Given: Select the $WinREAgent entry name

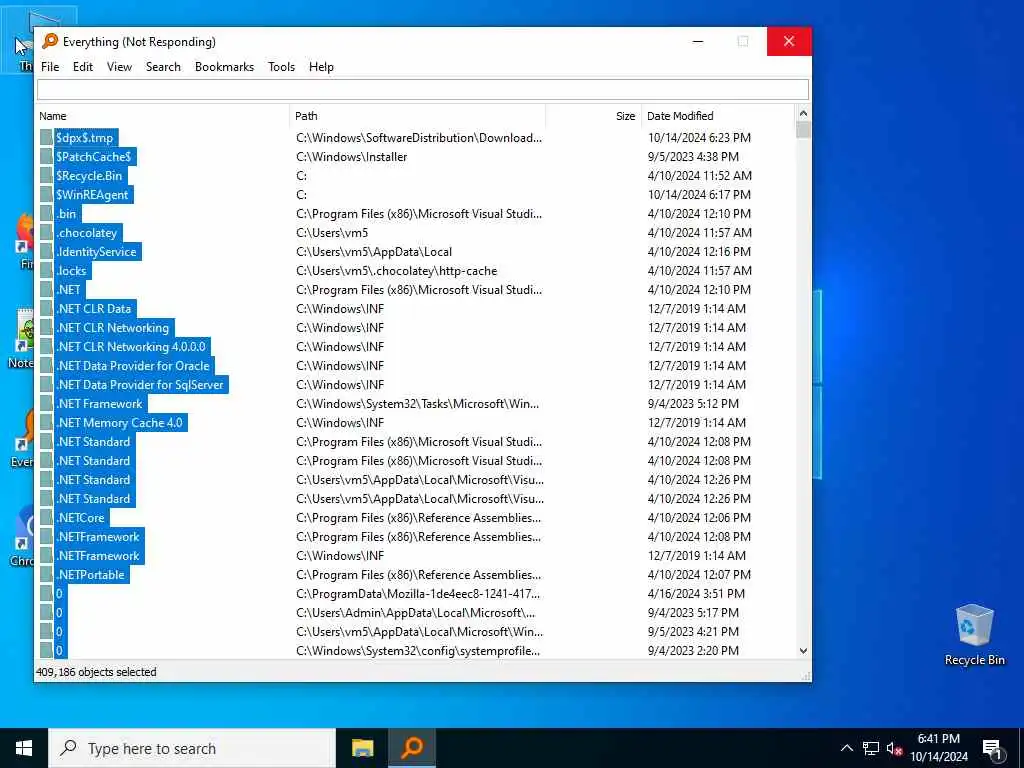Looking at the screenshot, I should click(x=92, y=195).
